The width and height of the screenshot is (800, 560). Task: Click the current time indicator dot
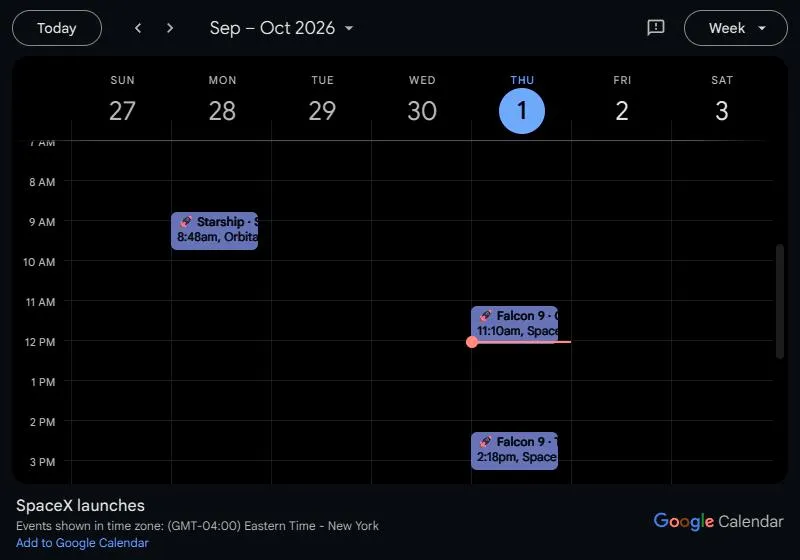[x=472, y=342]
